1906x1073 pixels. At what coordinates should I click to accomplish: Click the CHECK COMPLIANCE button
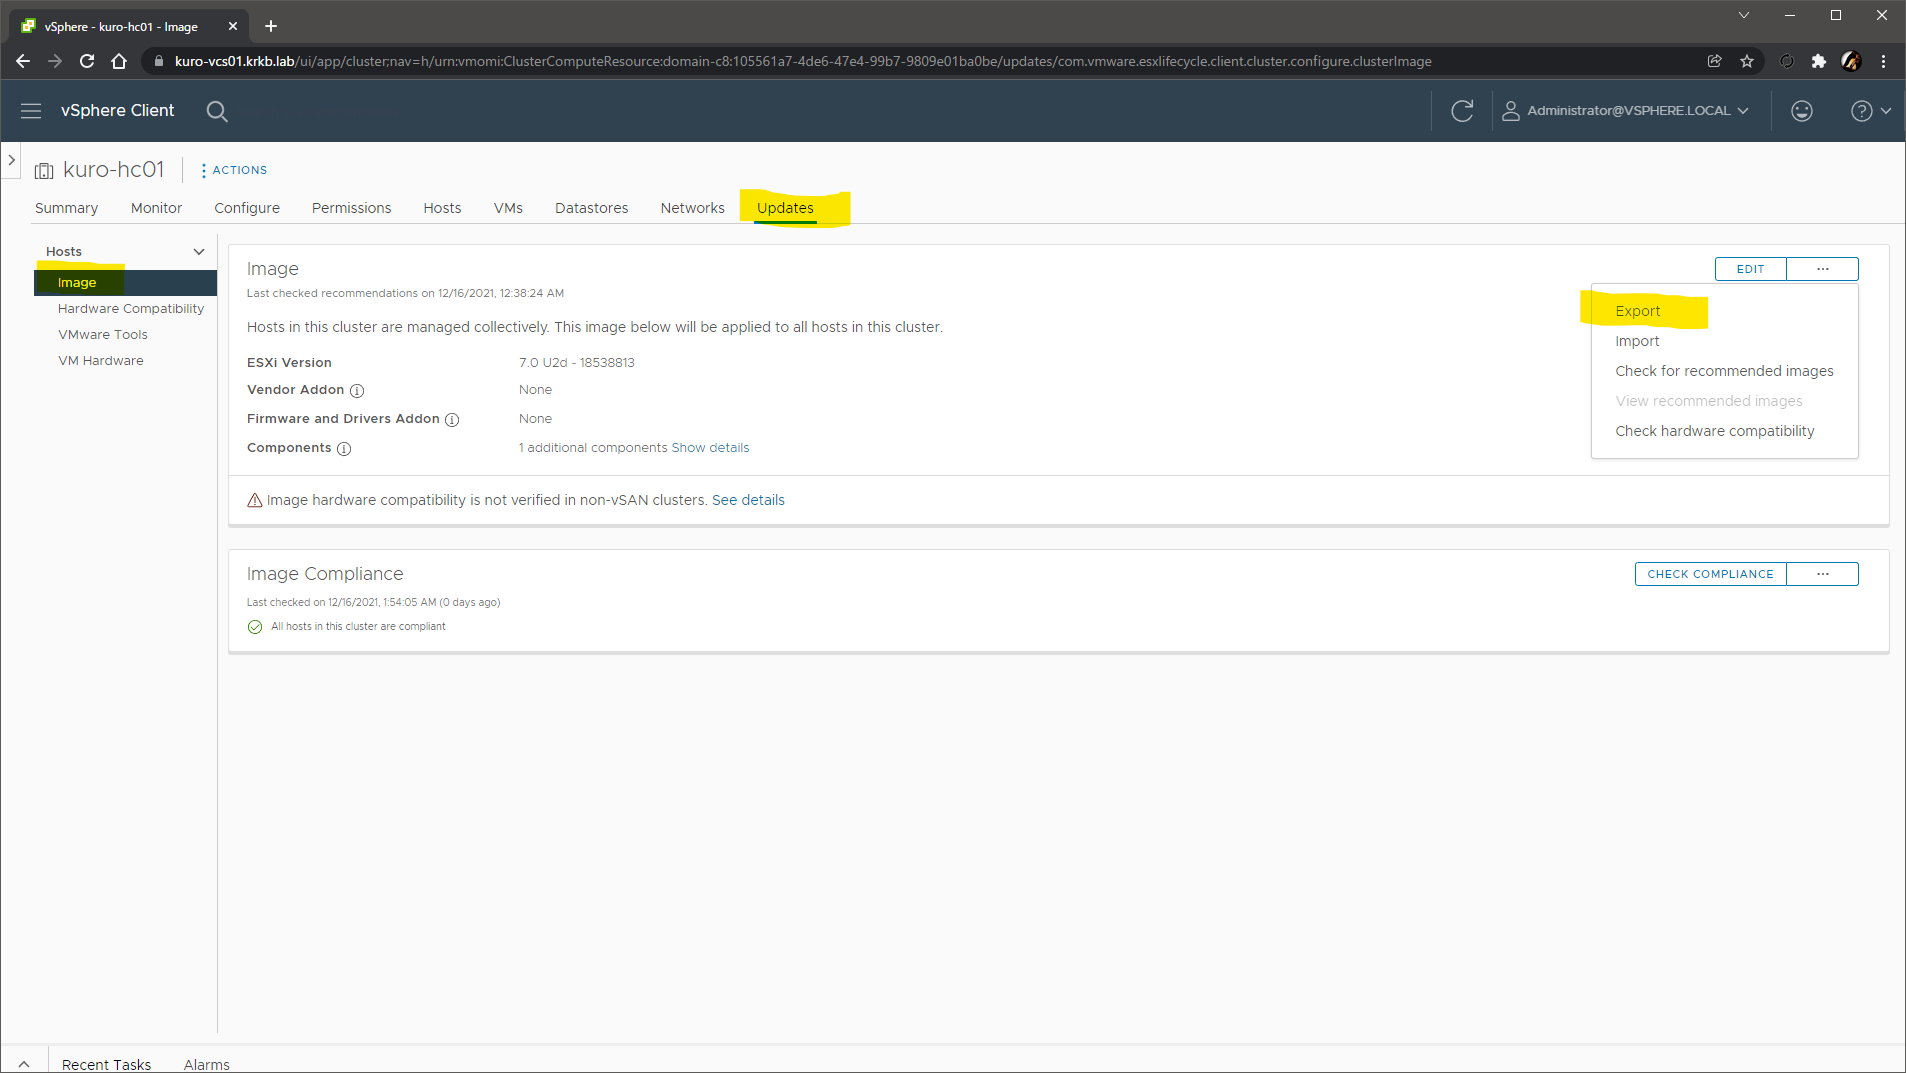pos(1710,574)
